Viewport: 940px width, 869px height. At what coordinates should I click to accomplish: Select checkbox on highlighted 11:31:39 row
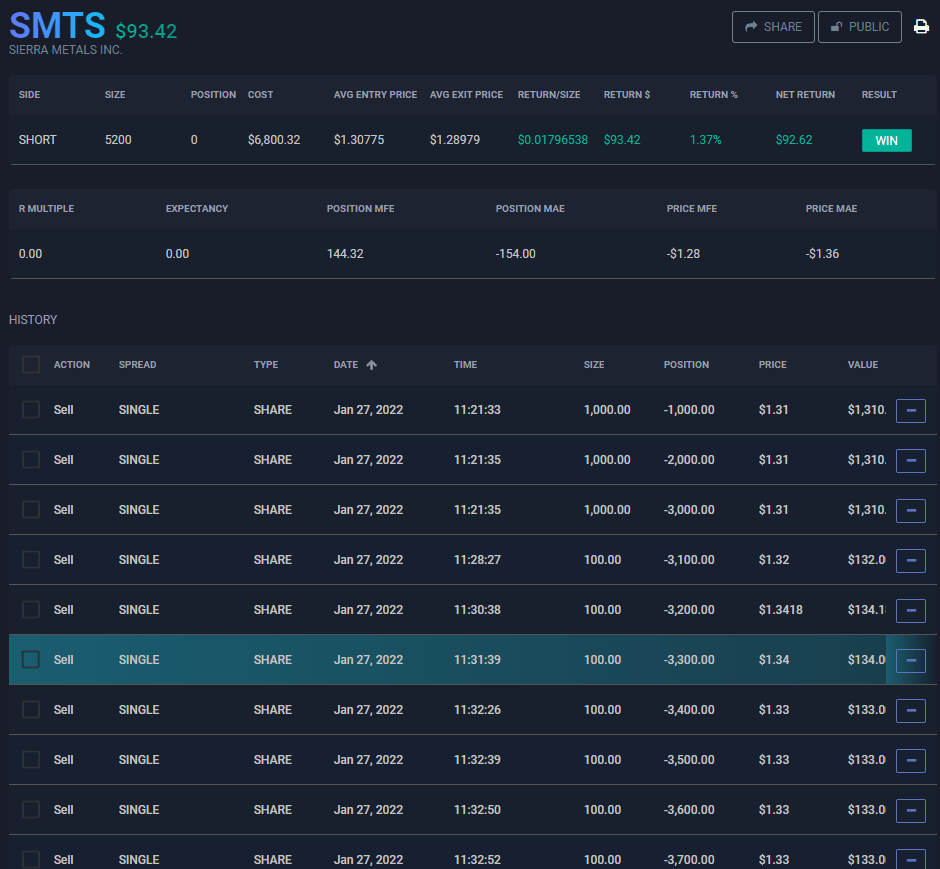tap(31, 660)
